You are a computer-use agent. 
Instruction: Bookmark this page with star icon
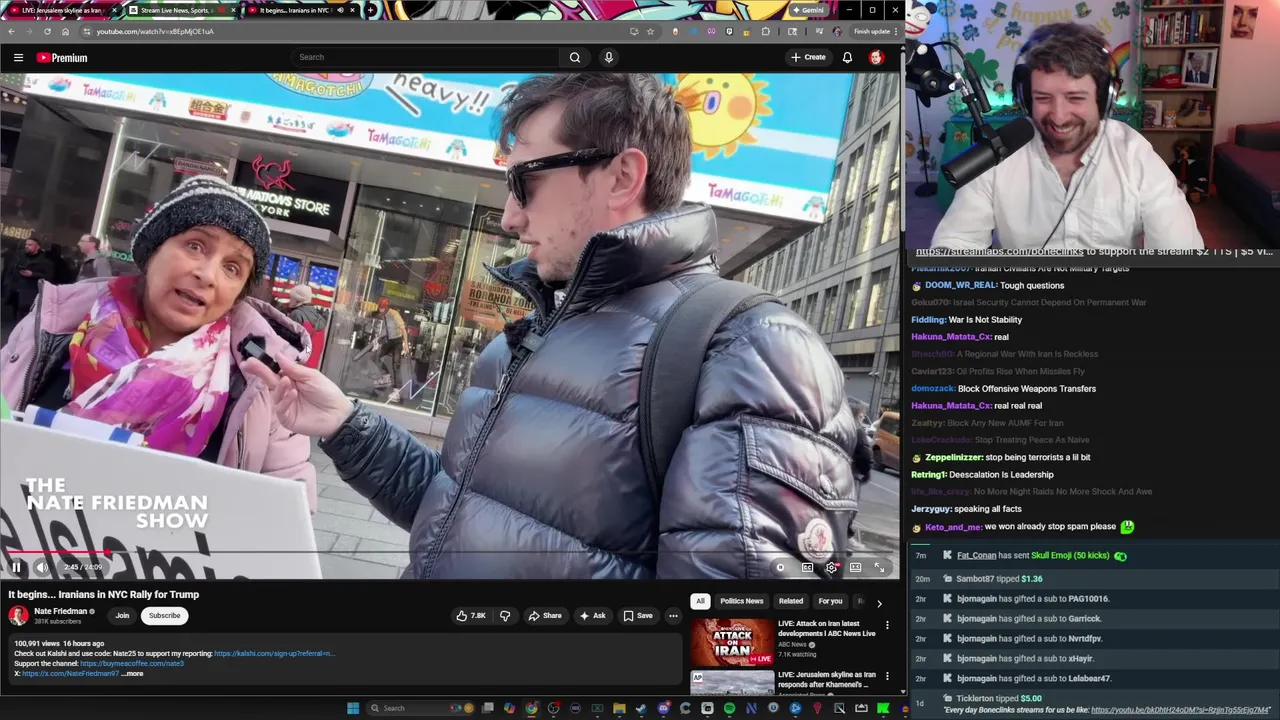pyautogui.click(x=651, y=31)
